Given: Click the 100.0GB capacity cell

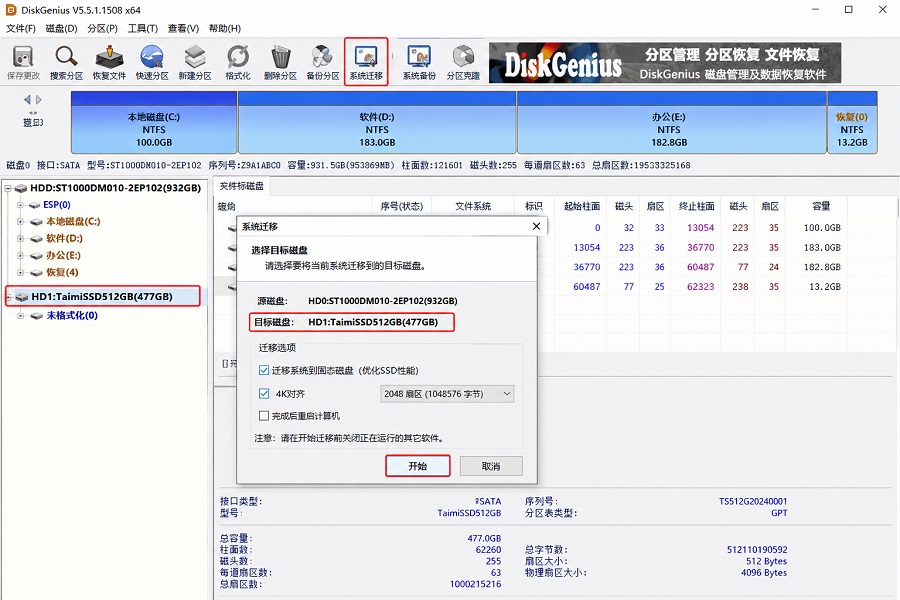Looking at the screenshot, I should [822, 228].
